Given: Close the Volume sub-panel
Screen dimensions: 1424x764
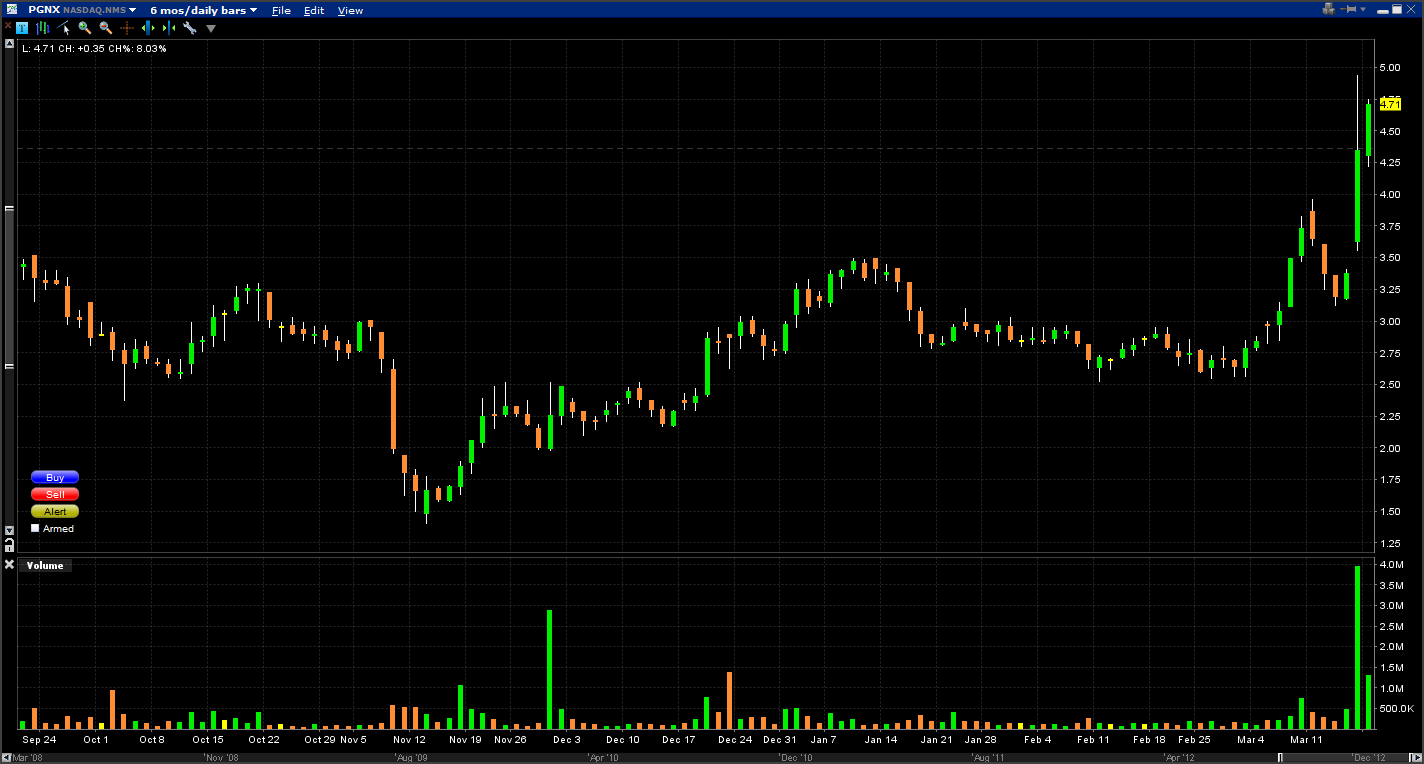Looking at the screenshot, I should pyautogui.click(x=9, y=565).
